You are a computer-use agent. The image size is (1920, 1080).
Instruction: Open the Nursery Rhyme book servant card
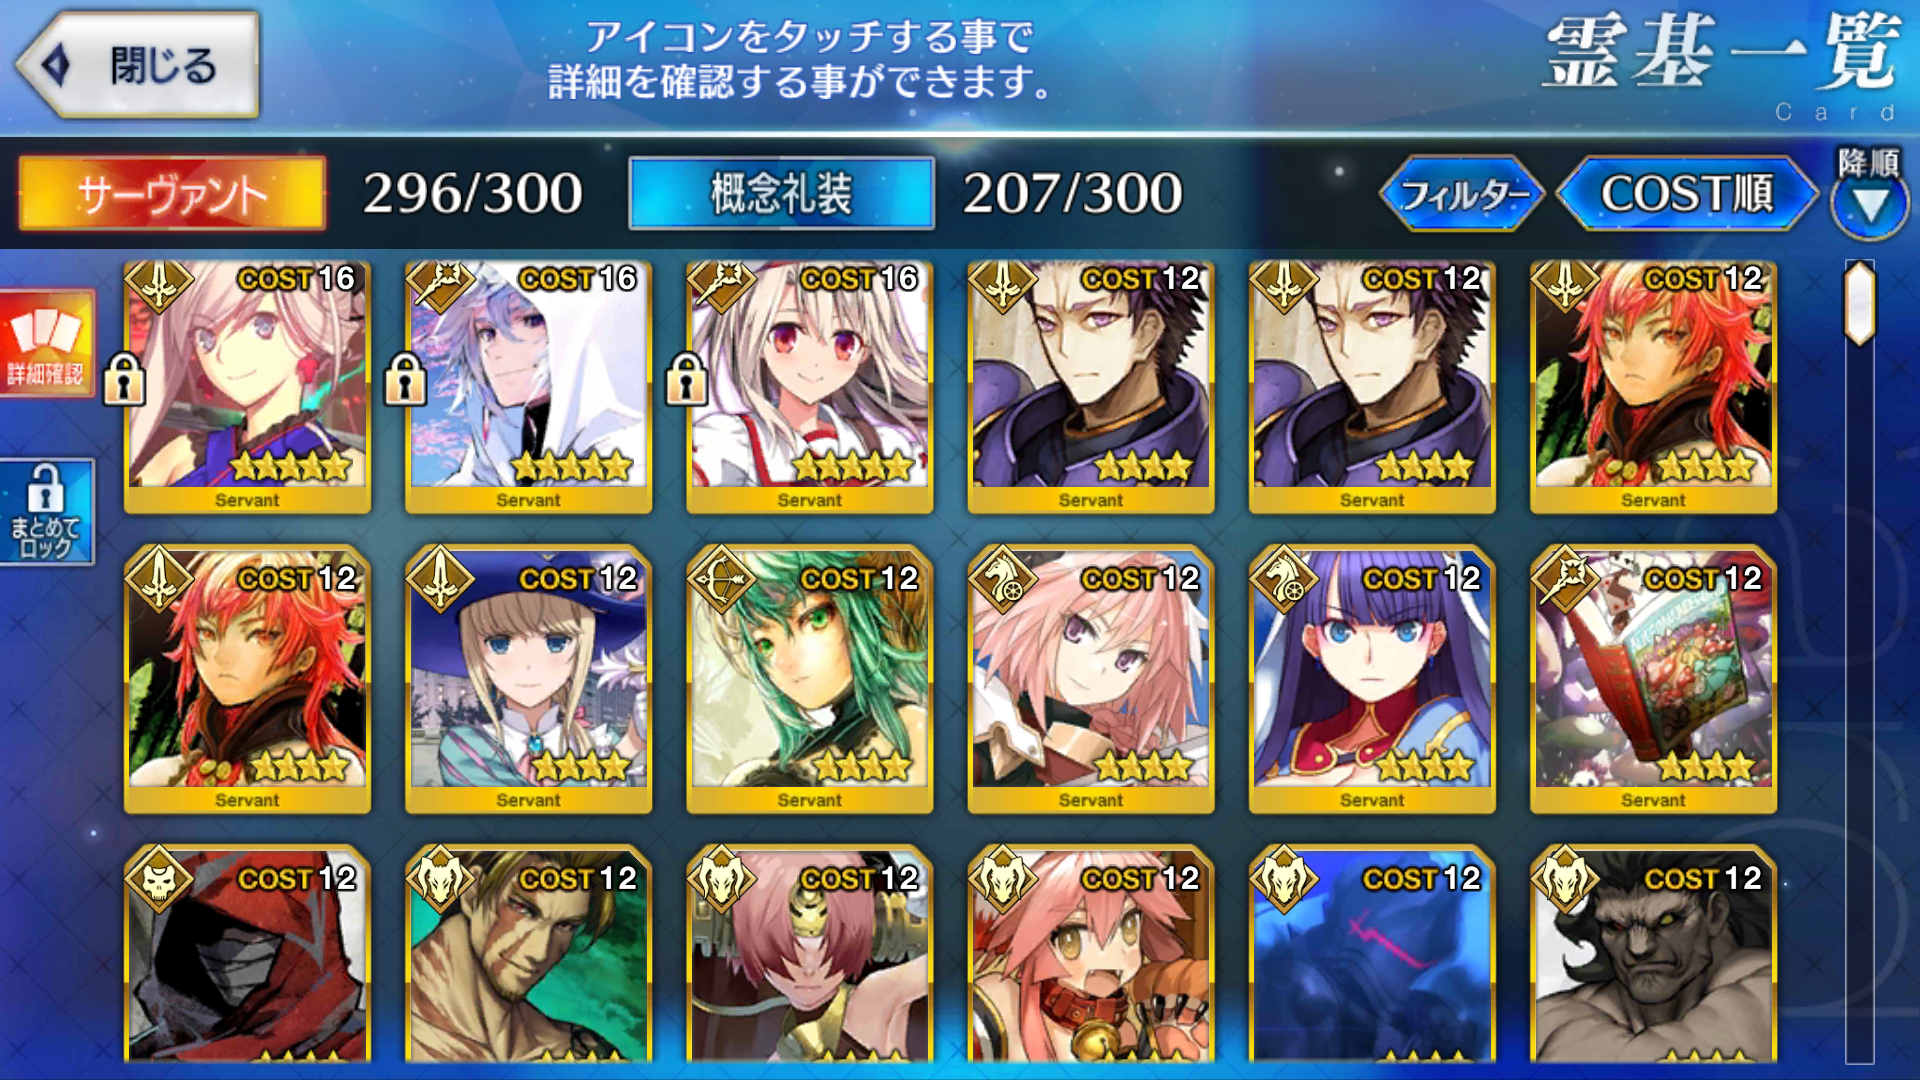[x=1653, y=679]
